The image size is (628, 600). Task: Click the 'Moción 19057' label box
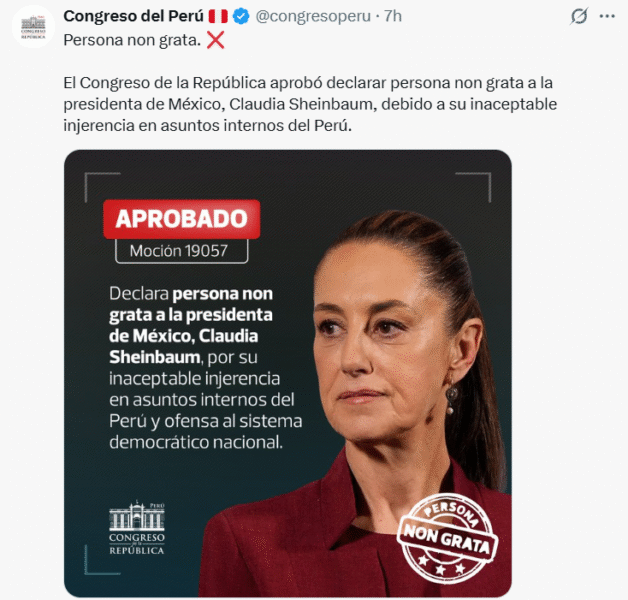point(181,251)
